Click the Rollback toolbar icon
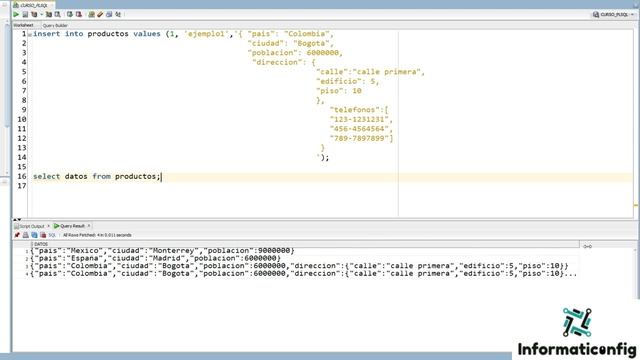This screenshot has height=360, width=640. (79, 14)
